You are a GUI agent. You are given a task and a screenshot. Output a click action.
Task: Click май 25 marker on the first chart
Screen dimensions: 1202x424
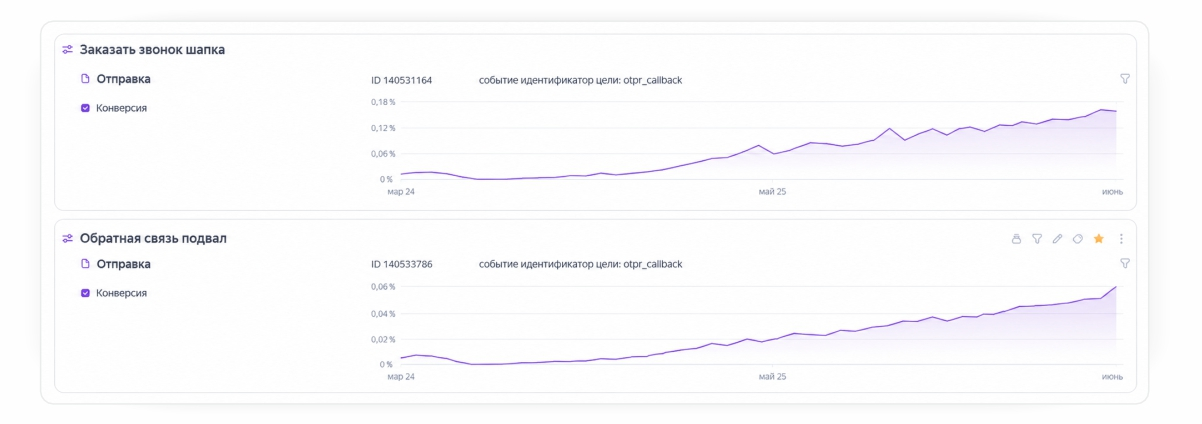(x=773, y=191)
